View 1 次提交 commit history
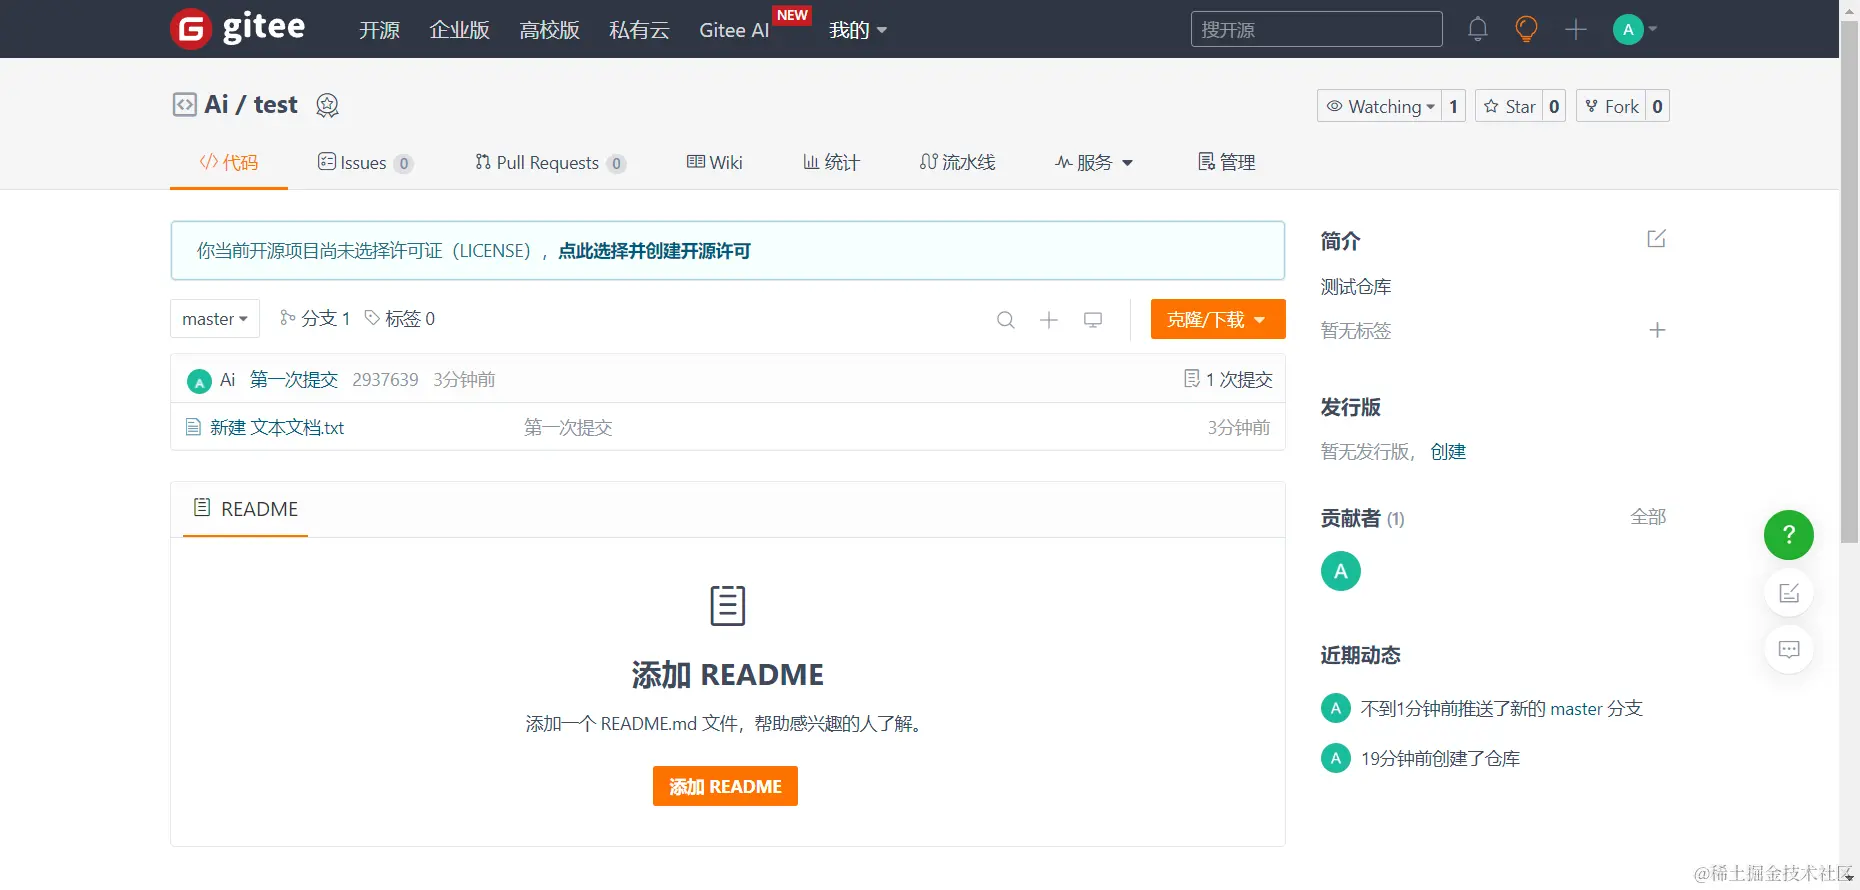1860x890 pixels. click(1228, 379)
